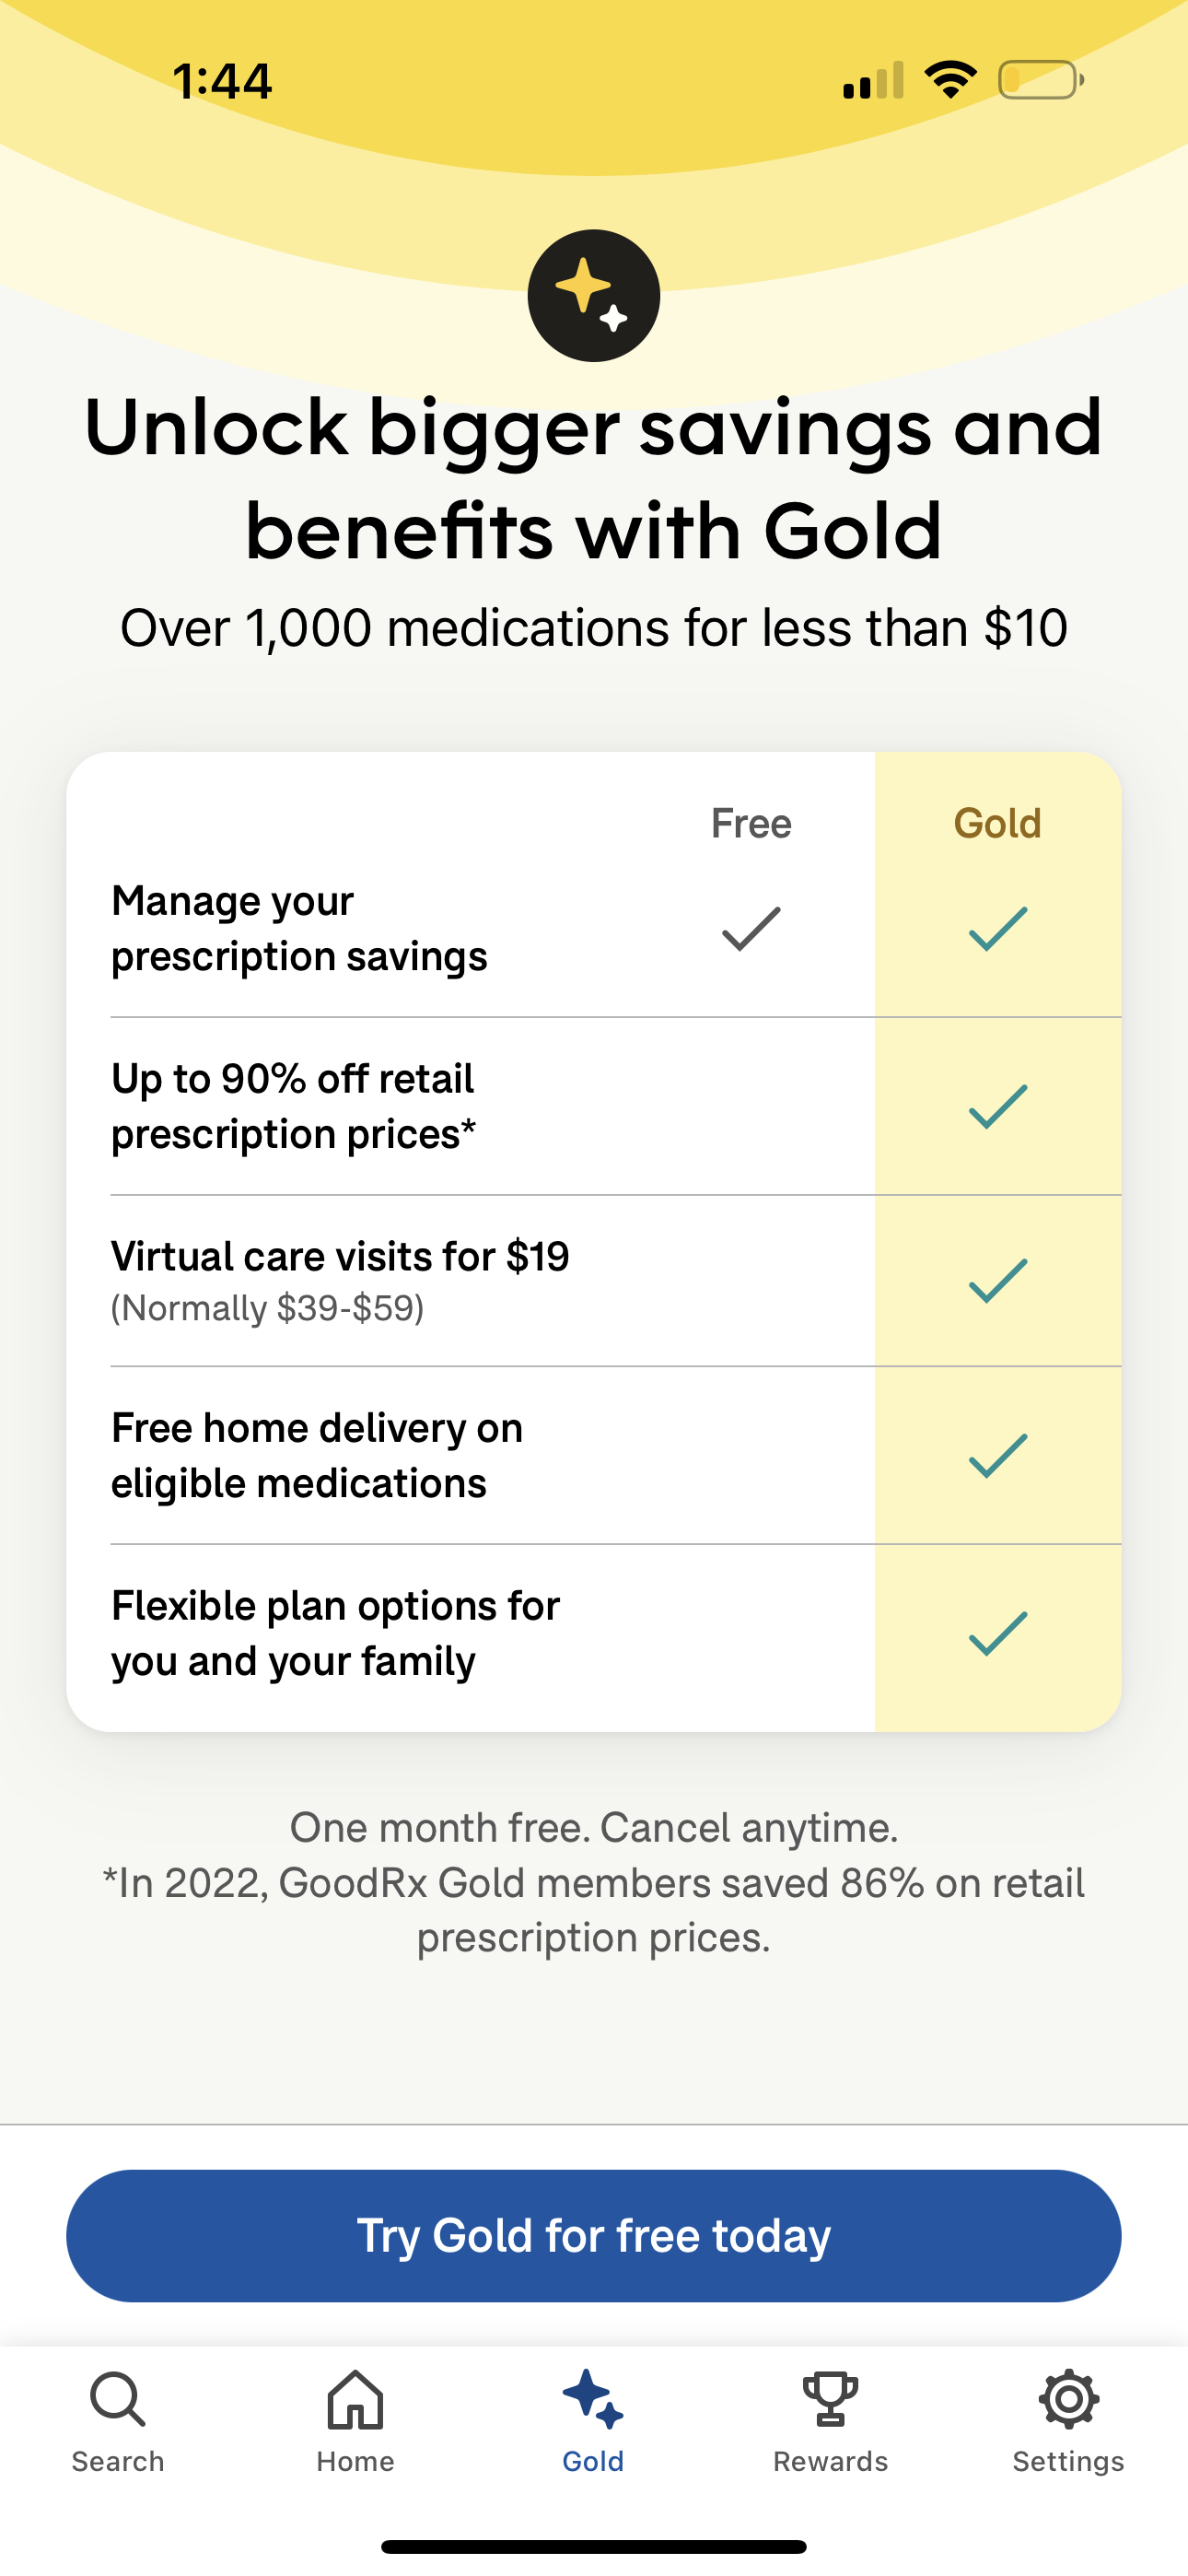Image resolution: width=1188 pixels, height=2576 pixels.
Task: Open Settings using the gear icon
Action: pyautogui.click(x=1068, y=2400)
